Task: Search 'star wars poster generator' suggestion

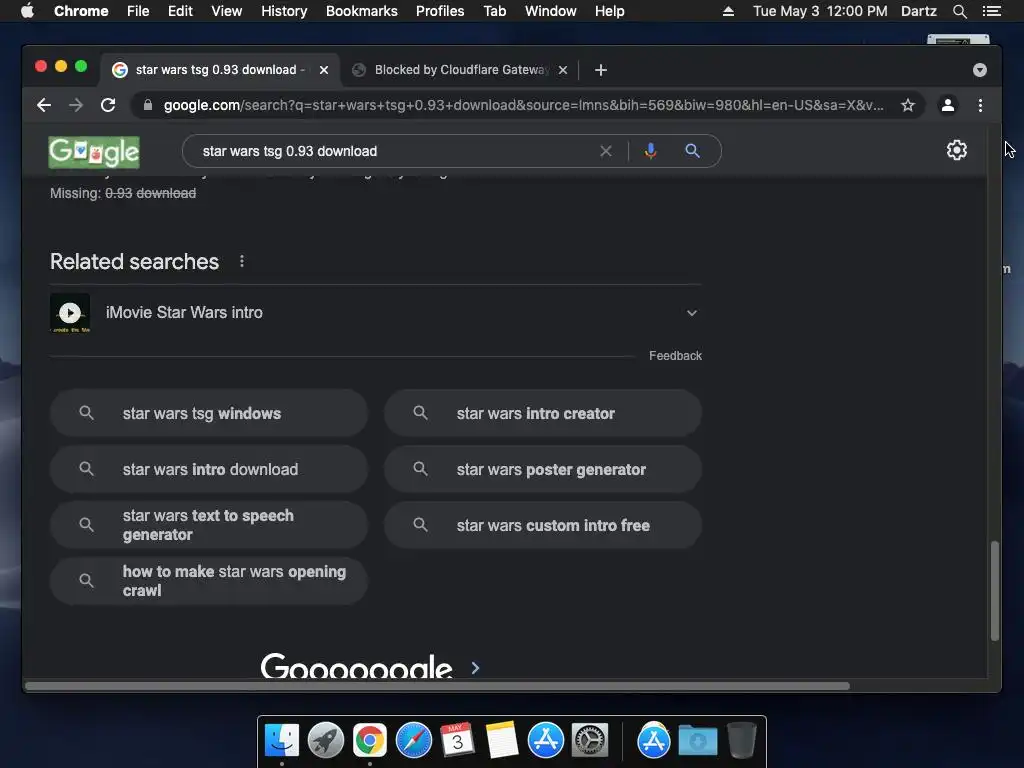Action: click(543, 469)
